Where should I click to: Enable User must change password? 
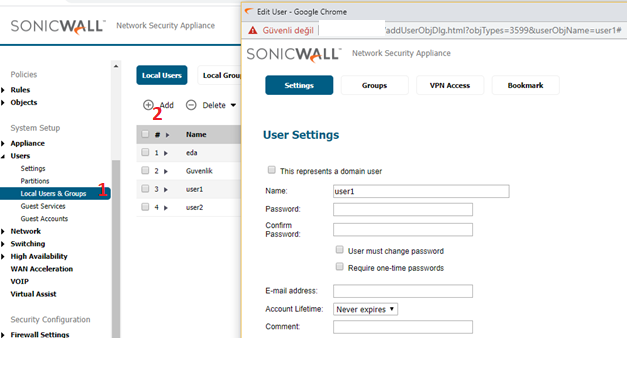point(339,250)
